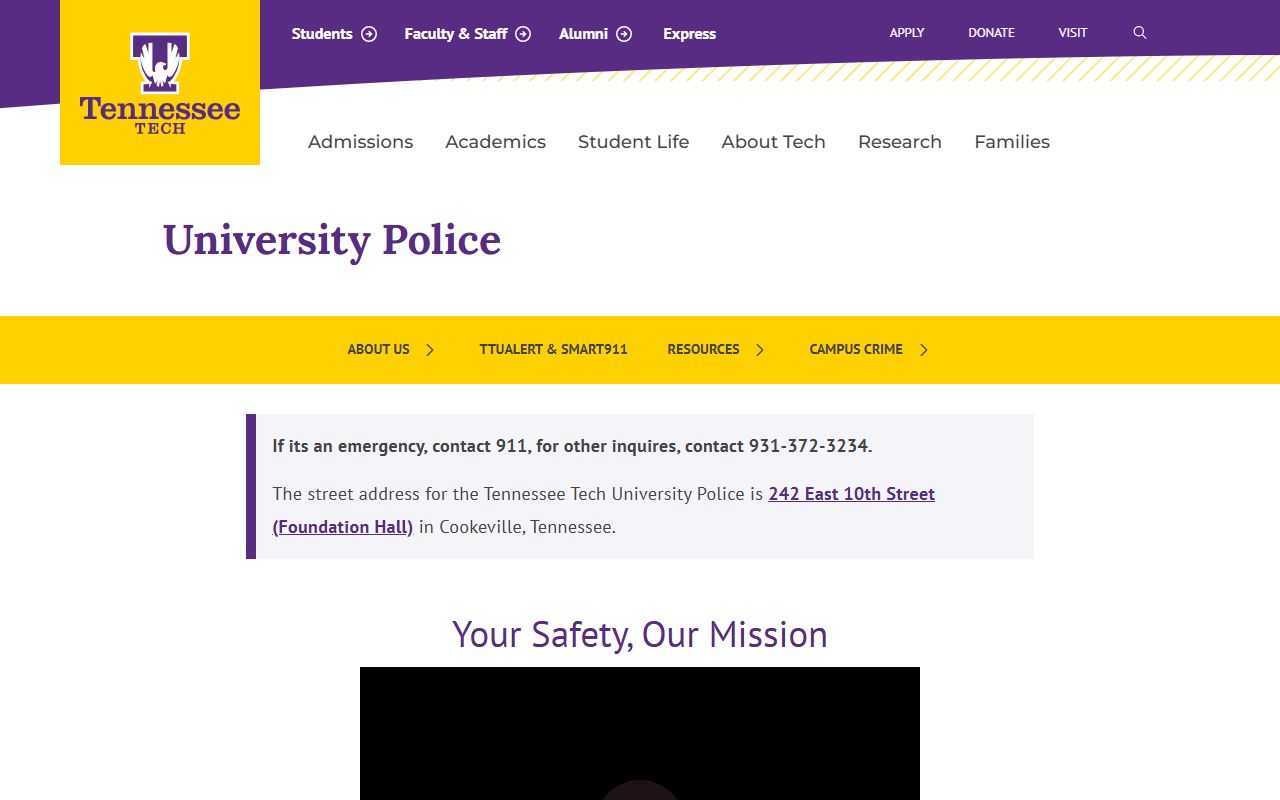Image resolution: width=1280 pixels, height=800 pixels.
Task: Click the Tennessee Tech logo
Action: (160, 83)
